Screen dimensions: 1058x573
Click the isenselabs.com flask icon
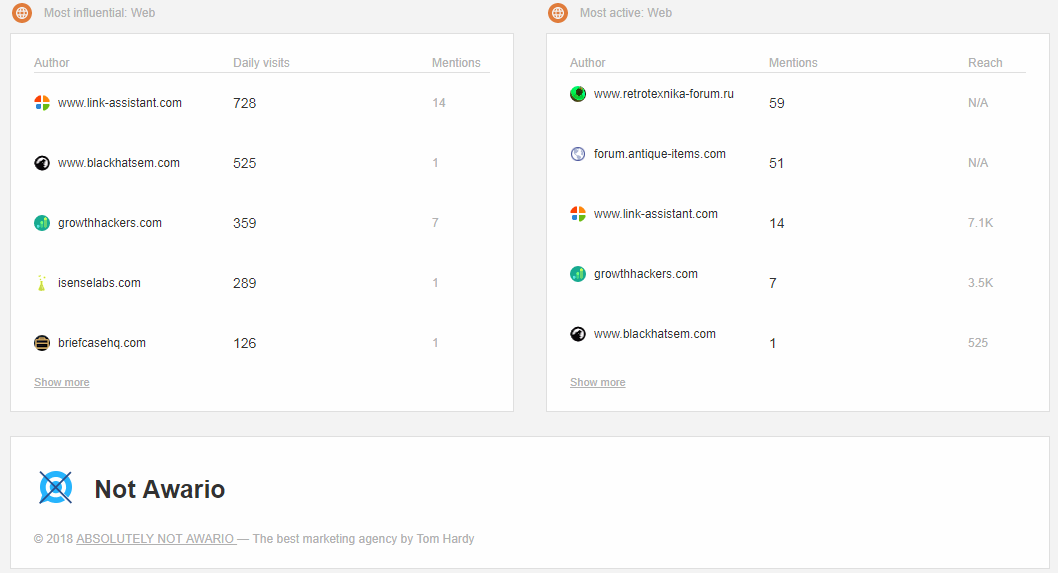pyautogui.click(x=42, y=283)
